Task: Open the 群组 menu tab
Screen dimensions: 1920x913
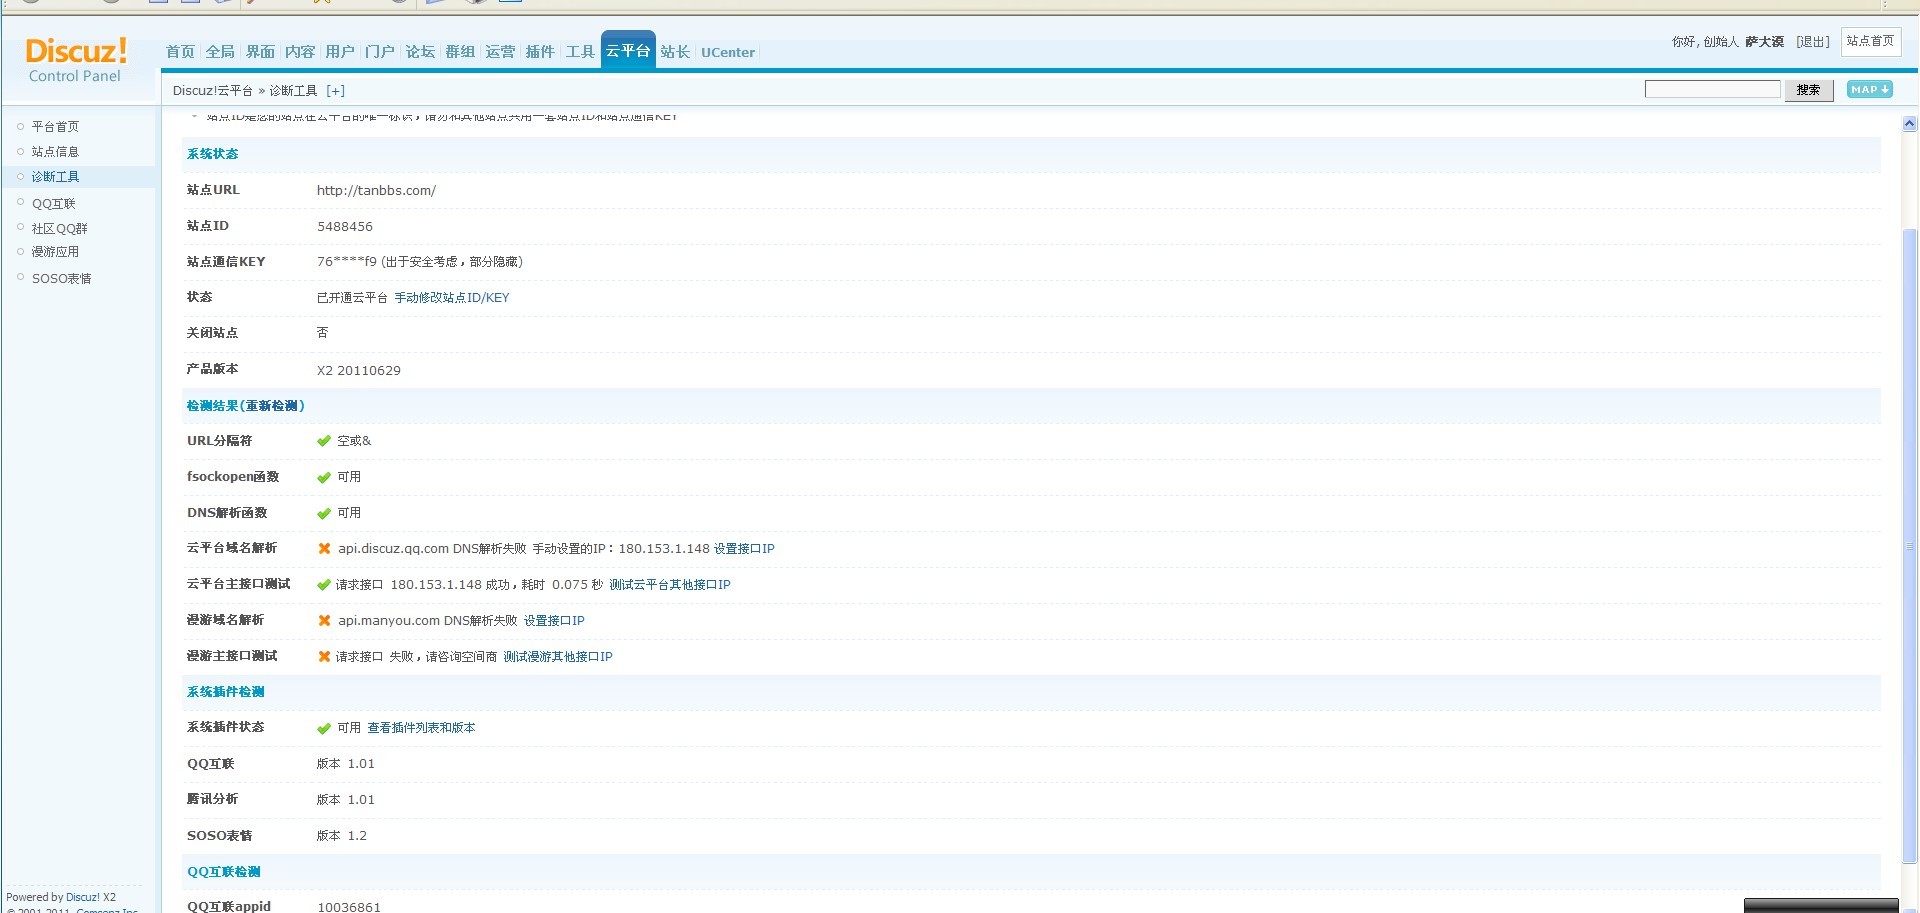Action: [x=460, y=52]
